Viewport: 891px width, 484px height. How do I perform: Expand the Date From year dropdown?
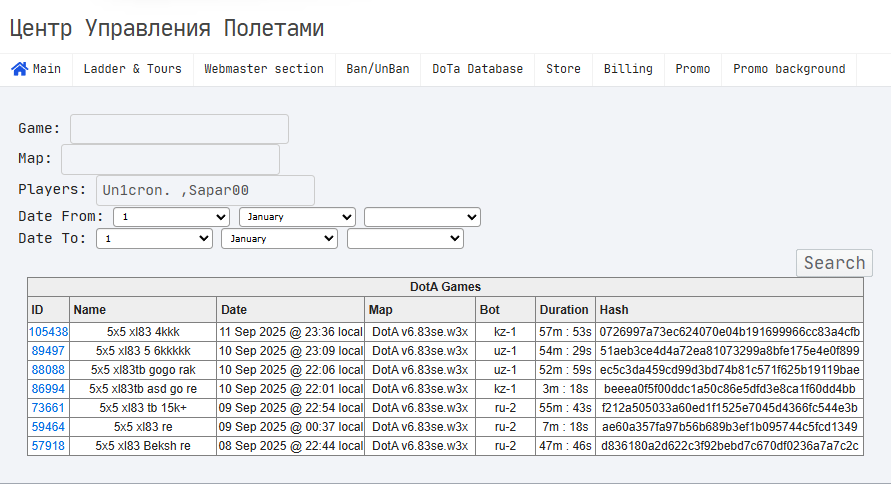coord(422,217)
